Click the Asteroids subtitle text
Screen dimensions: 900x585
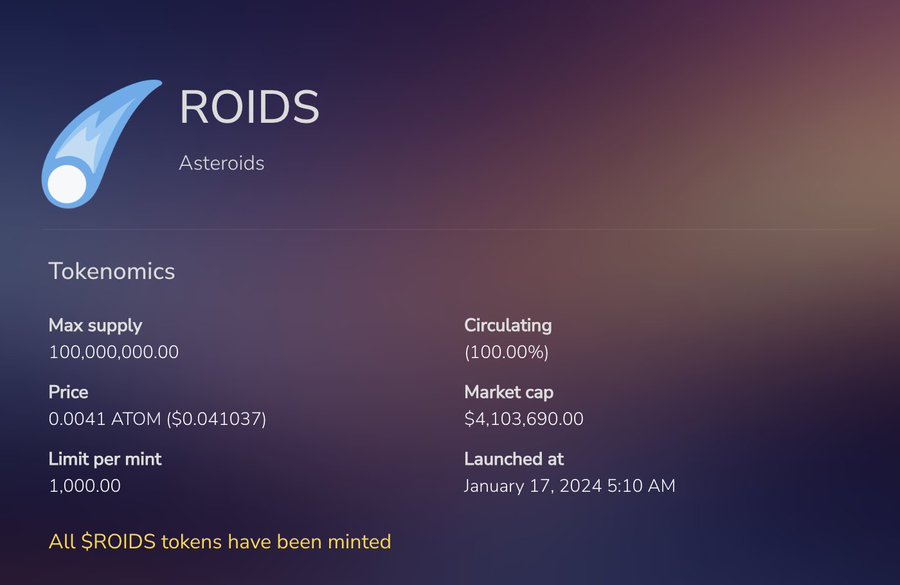click(x=221, y=163)
